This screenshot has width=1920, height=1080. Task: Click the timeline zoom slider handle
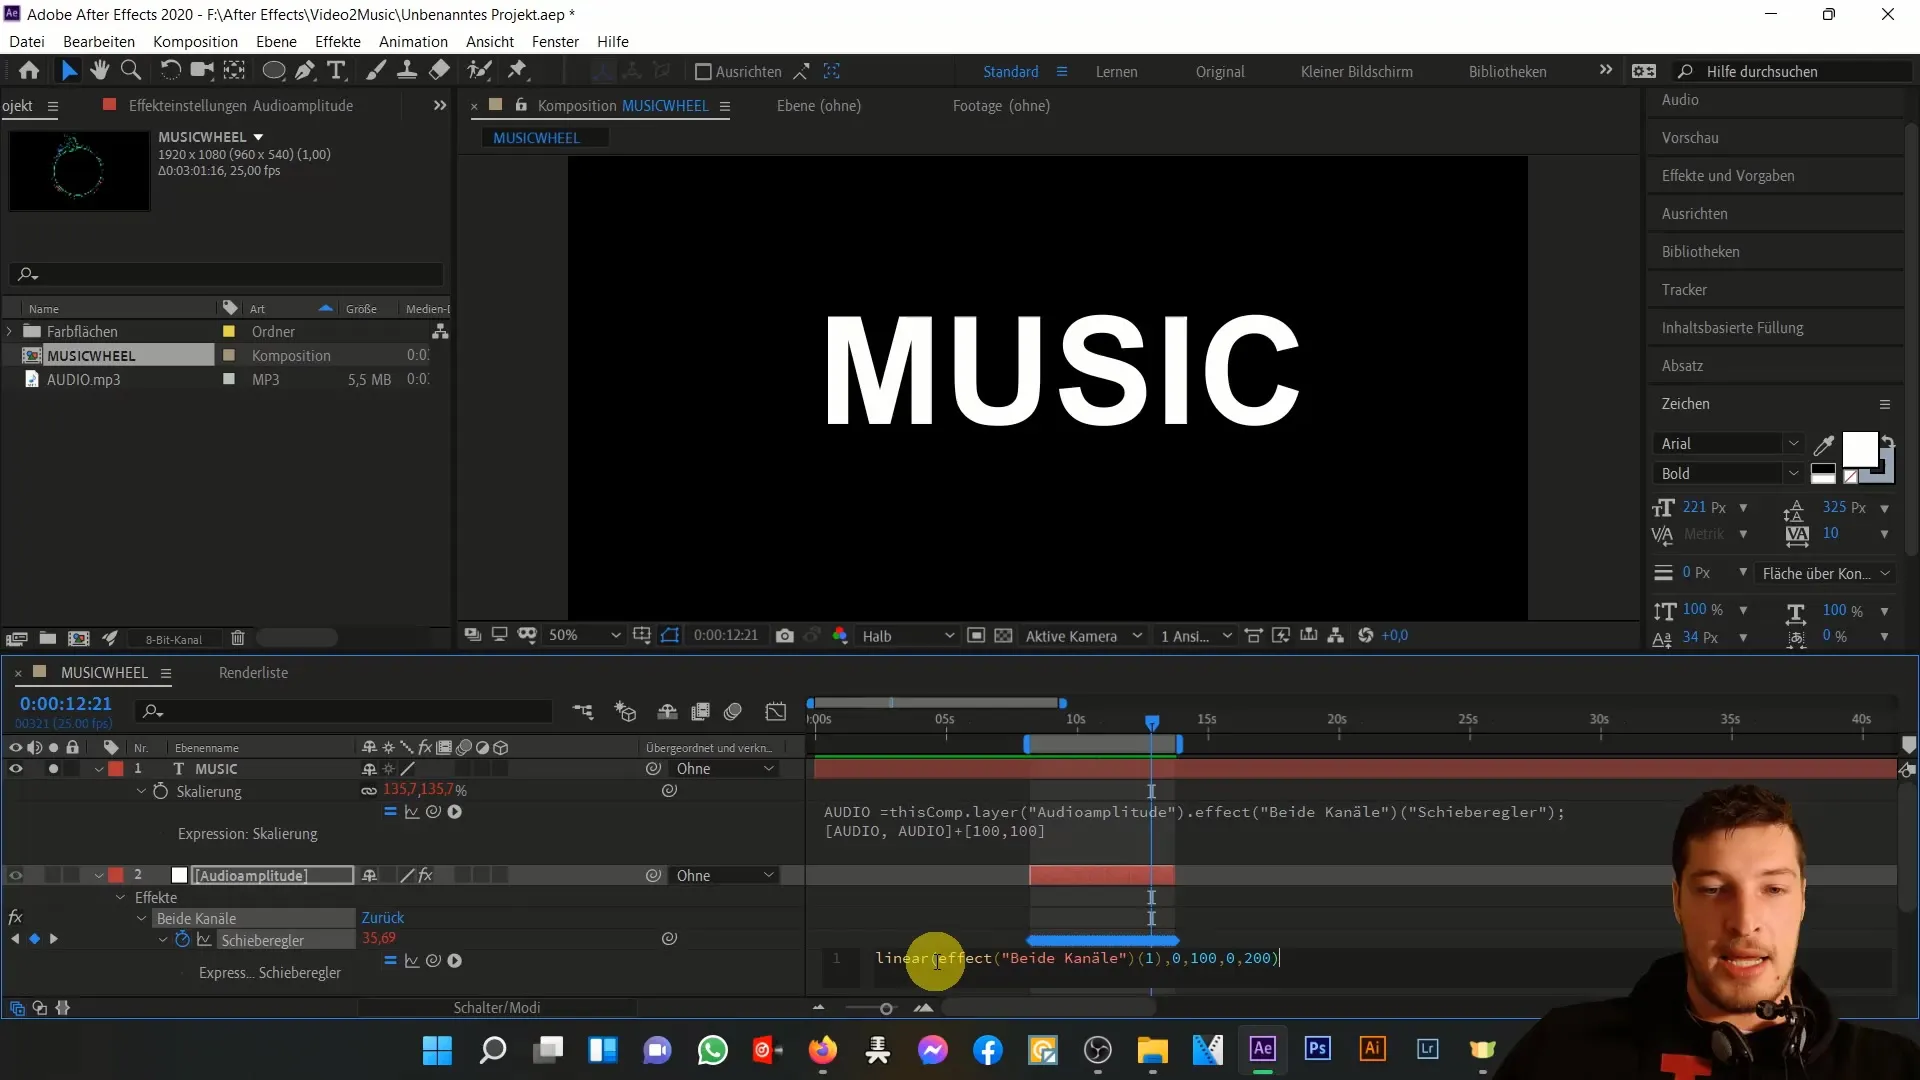pos(886,1009)
